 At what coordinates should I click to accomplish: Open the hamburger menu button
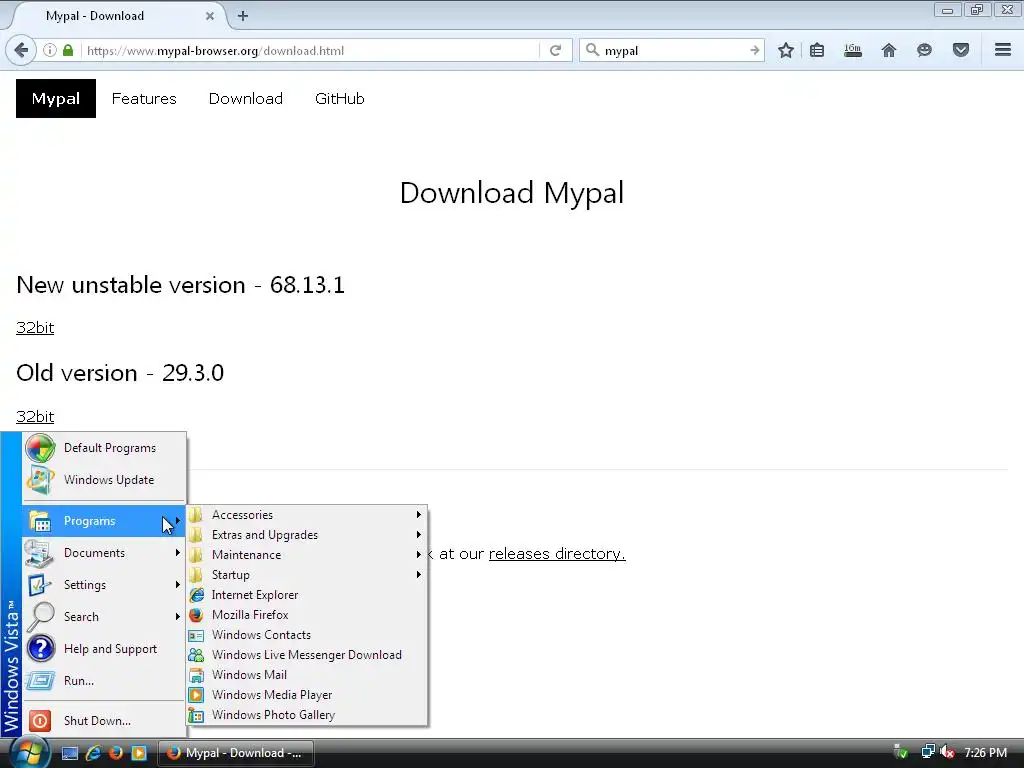1003,50
